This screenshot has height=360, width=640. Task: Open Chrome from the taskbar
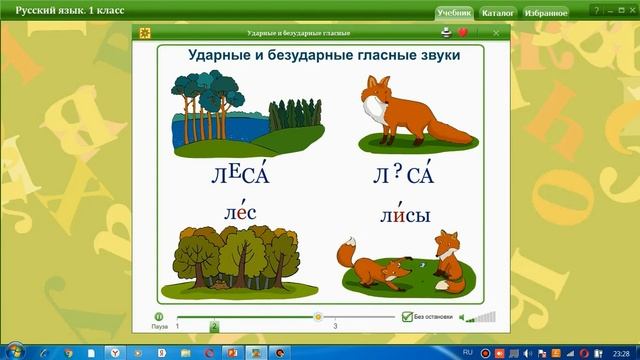coord(69,353)
